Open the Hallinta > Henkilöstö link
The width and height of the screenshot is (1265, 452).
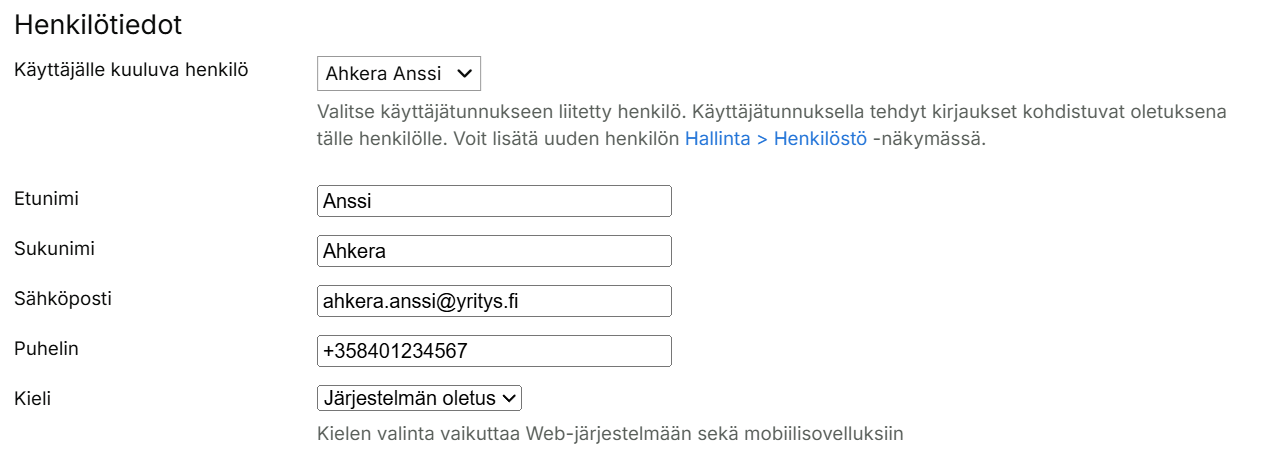[x=775, y=139]
